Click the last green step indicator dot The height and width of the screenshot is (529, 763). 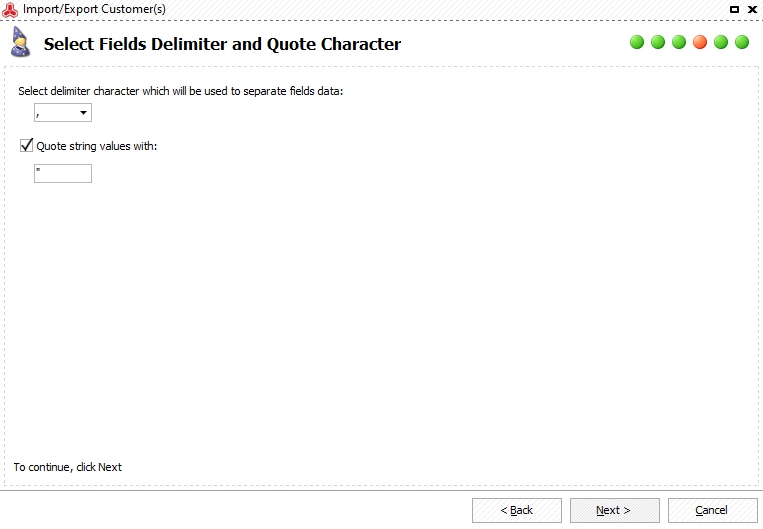[742, 42]
